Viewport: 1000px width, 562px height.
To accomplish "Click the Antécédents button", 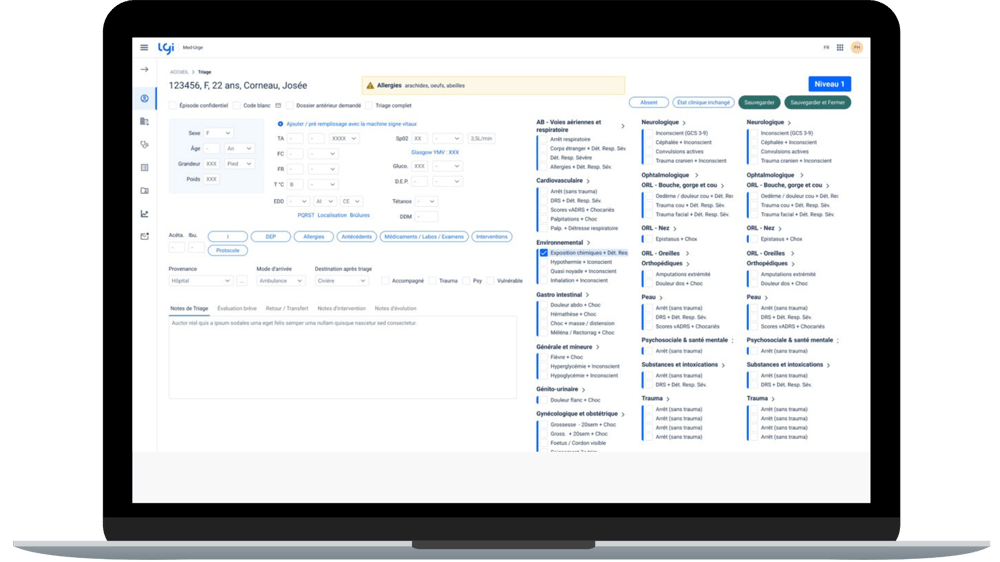I will 355,237.
